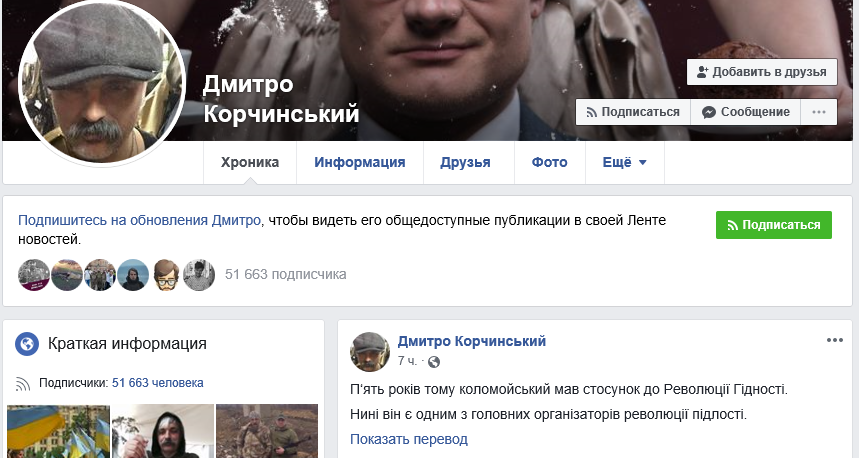The width and height of the screenshot is (859, 458).
Task: Click the globe icon beside Краткая информация
Action: (27, 344)
